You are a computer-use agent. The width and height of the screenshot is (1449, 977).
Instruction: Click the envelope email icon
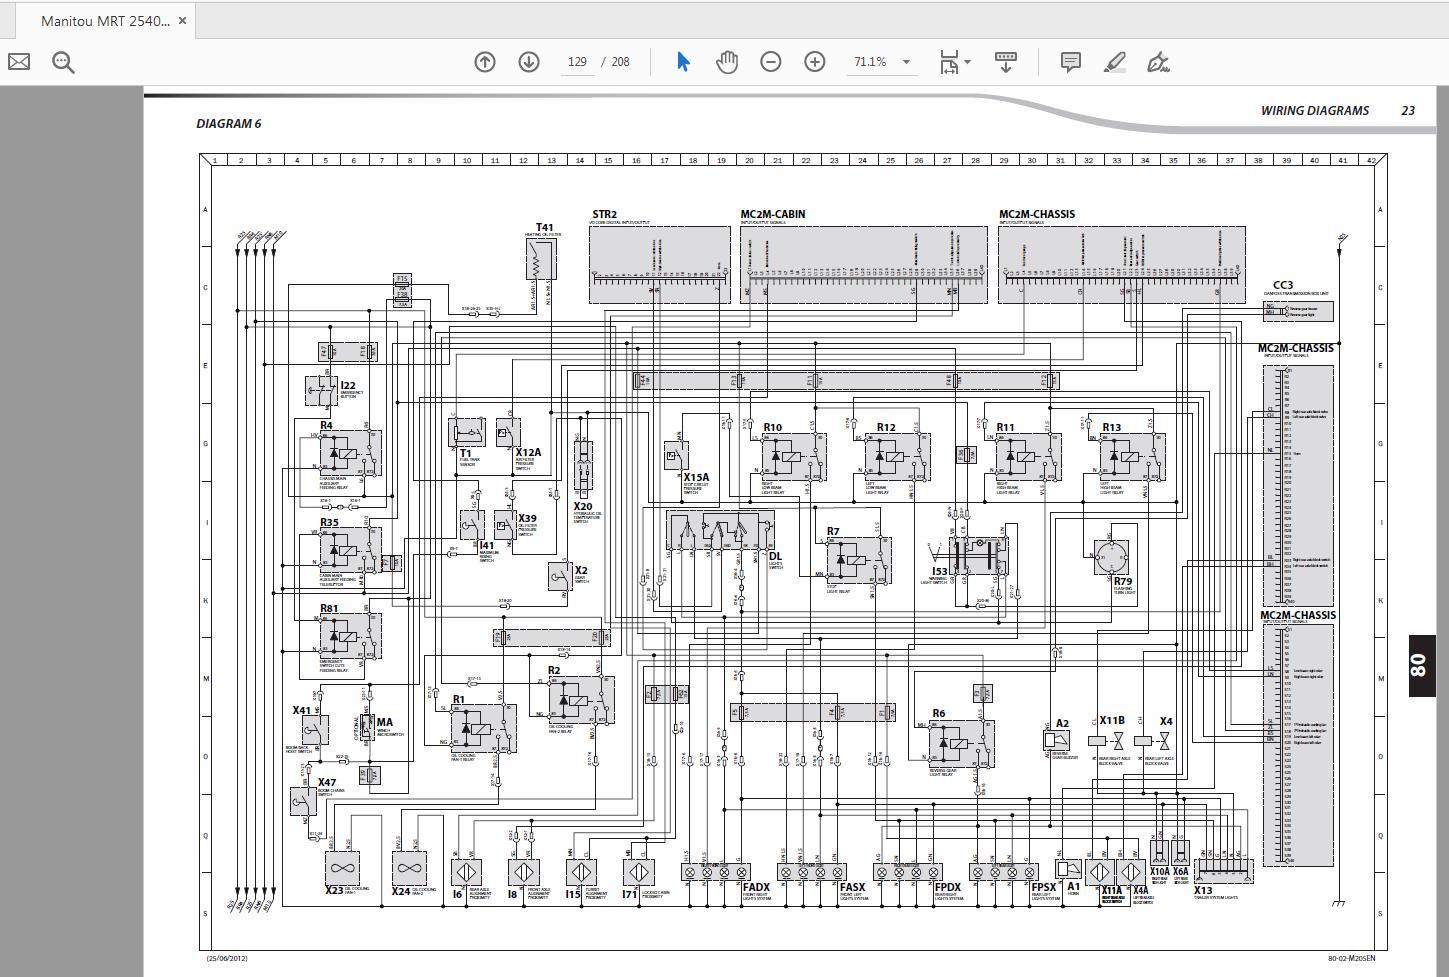point(19,62)
